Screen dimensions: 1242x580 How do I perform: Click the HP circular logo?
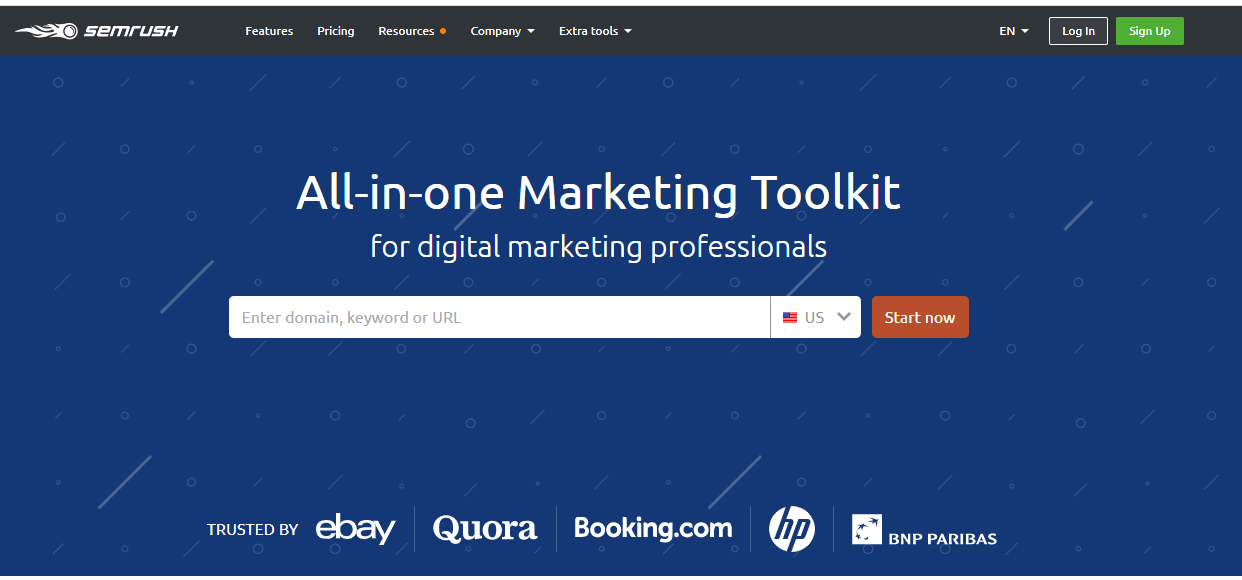(791, 528)
